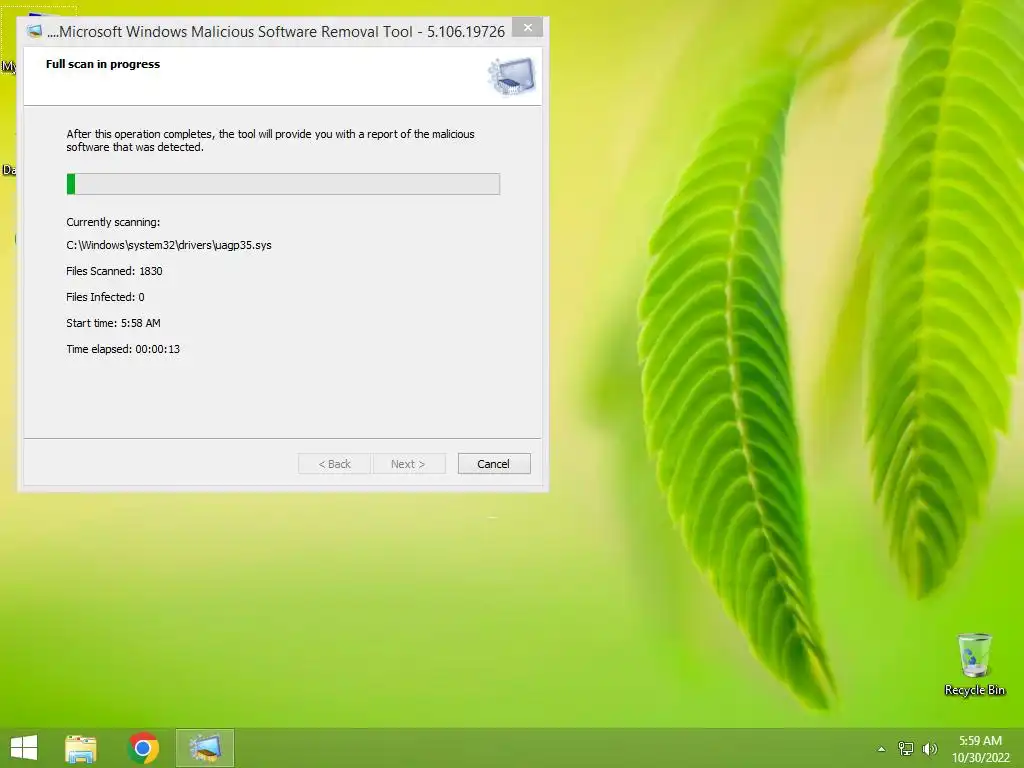The width and height of the screenshot is (1024, 768).
Task: Open the Windows Start button
Action: pos(24,748)
